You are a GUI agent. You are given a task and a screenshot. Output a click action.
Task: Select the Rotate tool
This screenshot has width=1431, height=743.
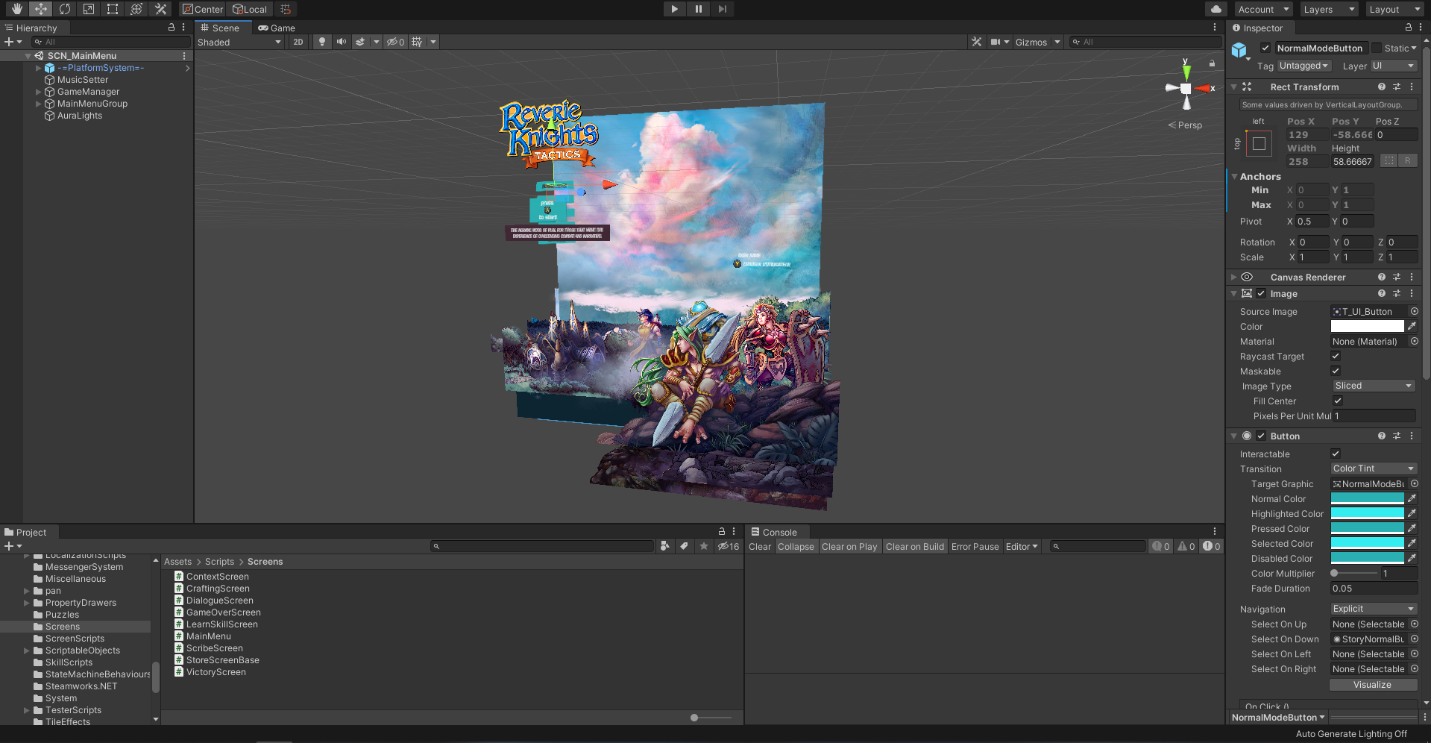65,9
